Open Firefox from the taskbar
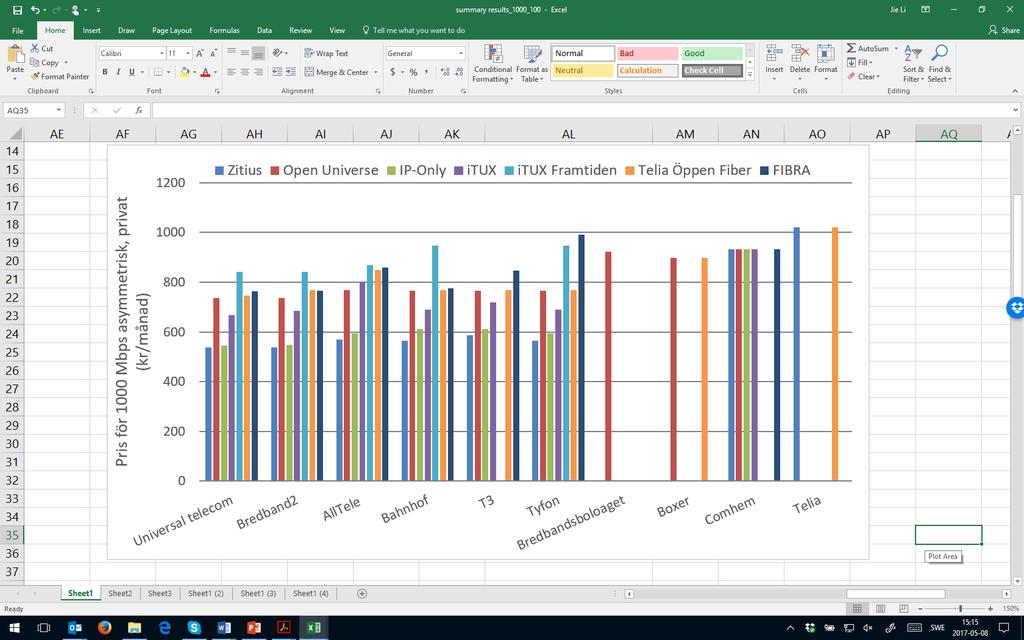The image size is (1024, 640). click(104, 628)
